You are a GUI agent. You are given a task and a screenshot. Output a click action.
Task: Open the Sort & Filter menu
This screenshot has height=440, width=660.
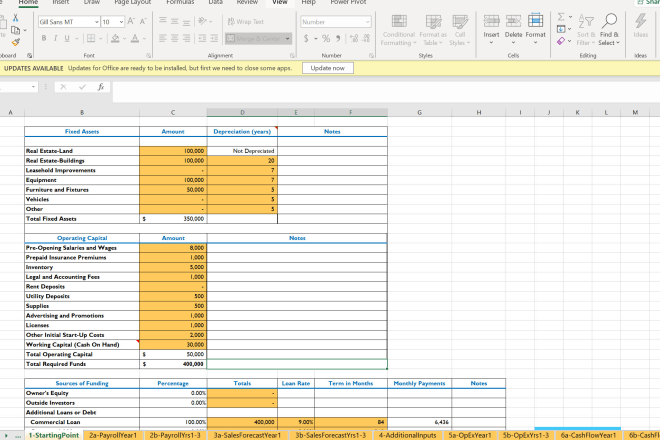585,30
